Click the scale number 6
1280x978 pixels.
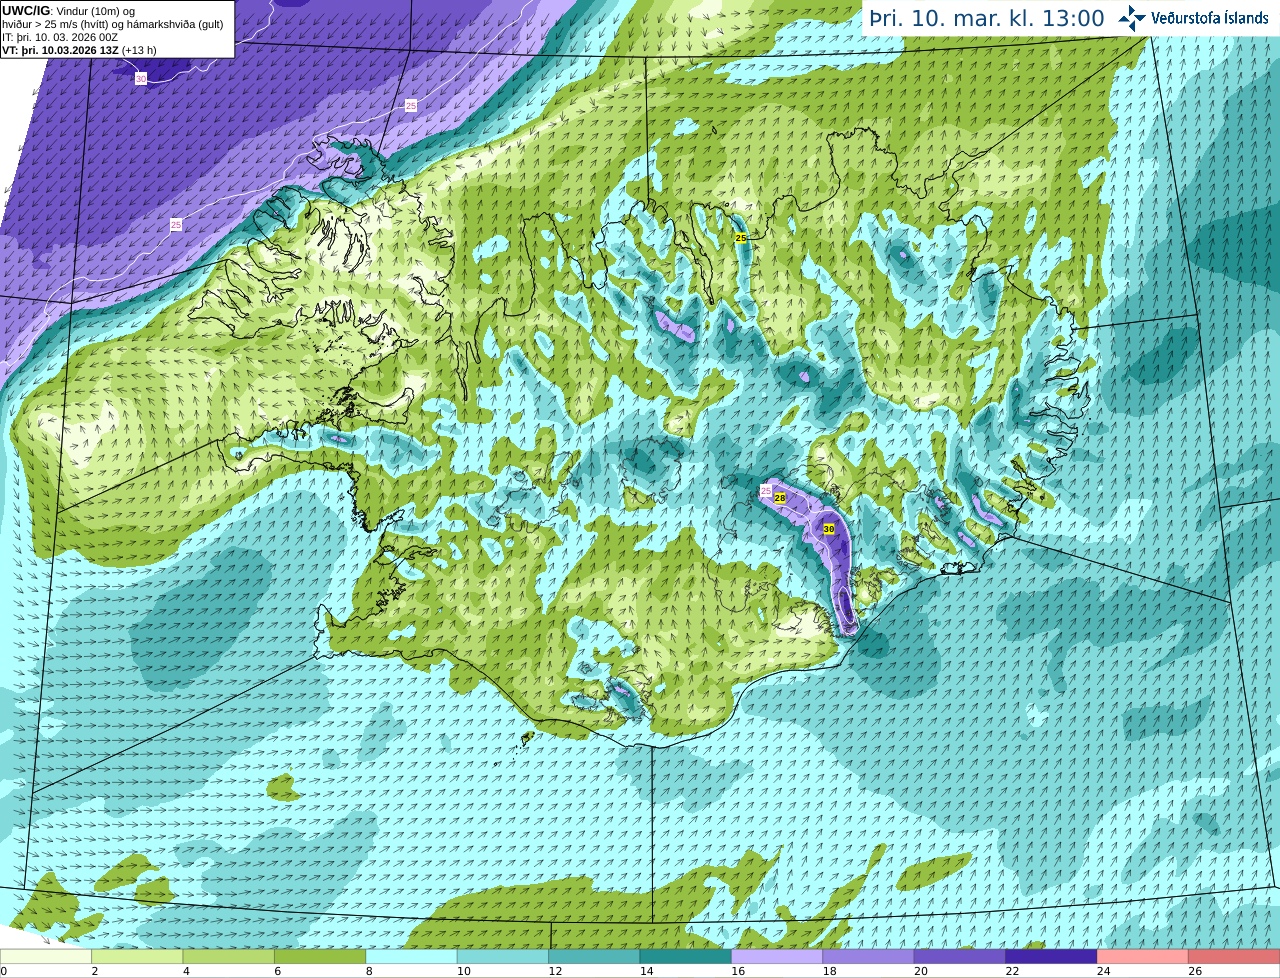coord(277,971)
